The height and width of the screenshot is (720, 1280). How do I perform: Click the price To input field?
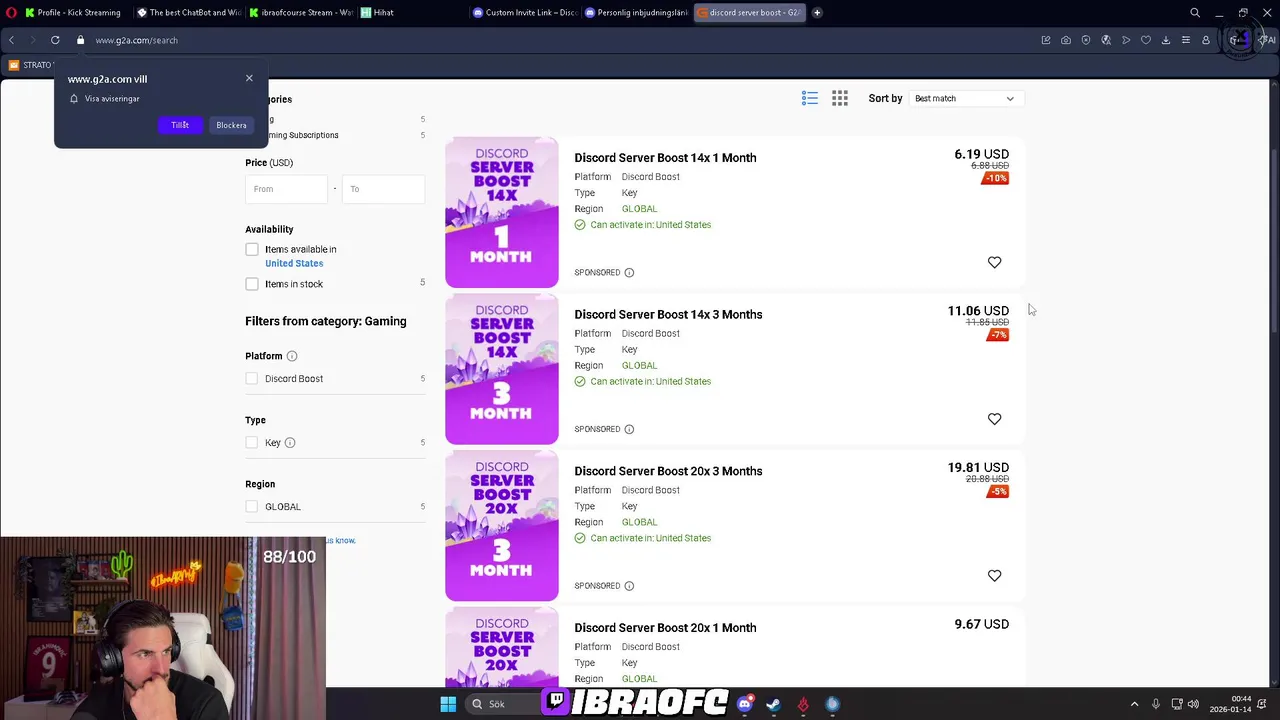[x=384, y=189]
